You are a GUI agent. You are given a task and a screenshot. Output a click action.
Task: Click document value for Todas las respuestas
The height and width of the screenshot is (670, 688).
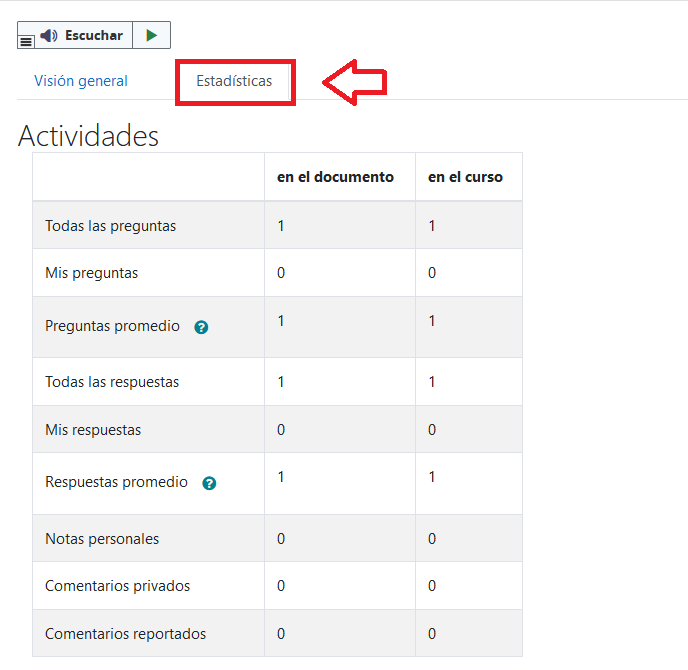(281, 382)
